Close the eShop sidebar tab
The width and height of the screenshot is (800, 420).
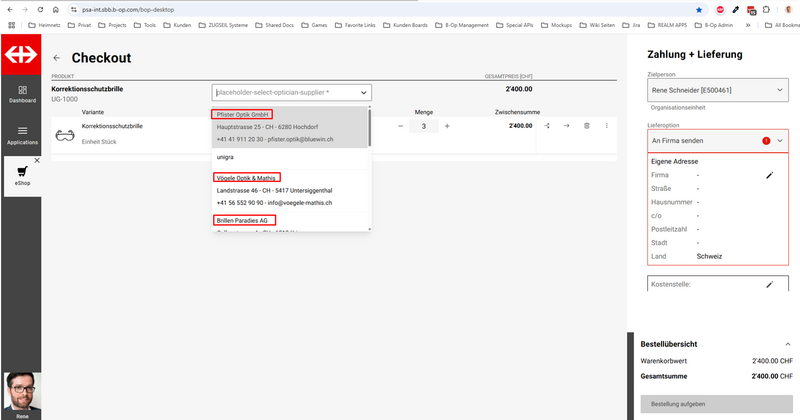37,160
